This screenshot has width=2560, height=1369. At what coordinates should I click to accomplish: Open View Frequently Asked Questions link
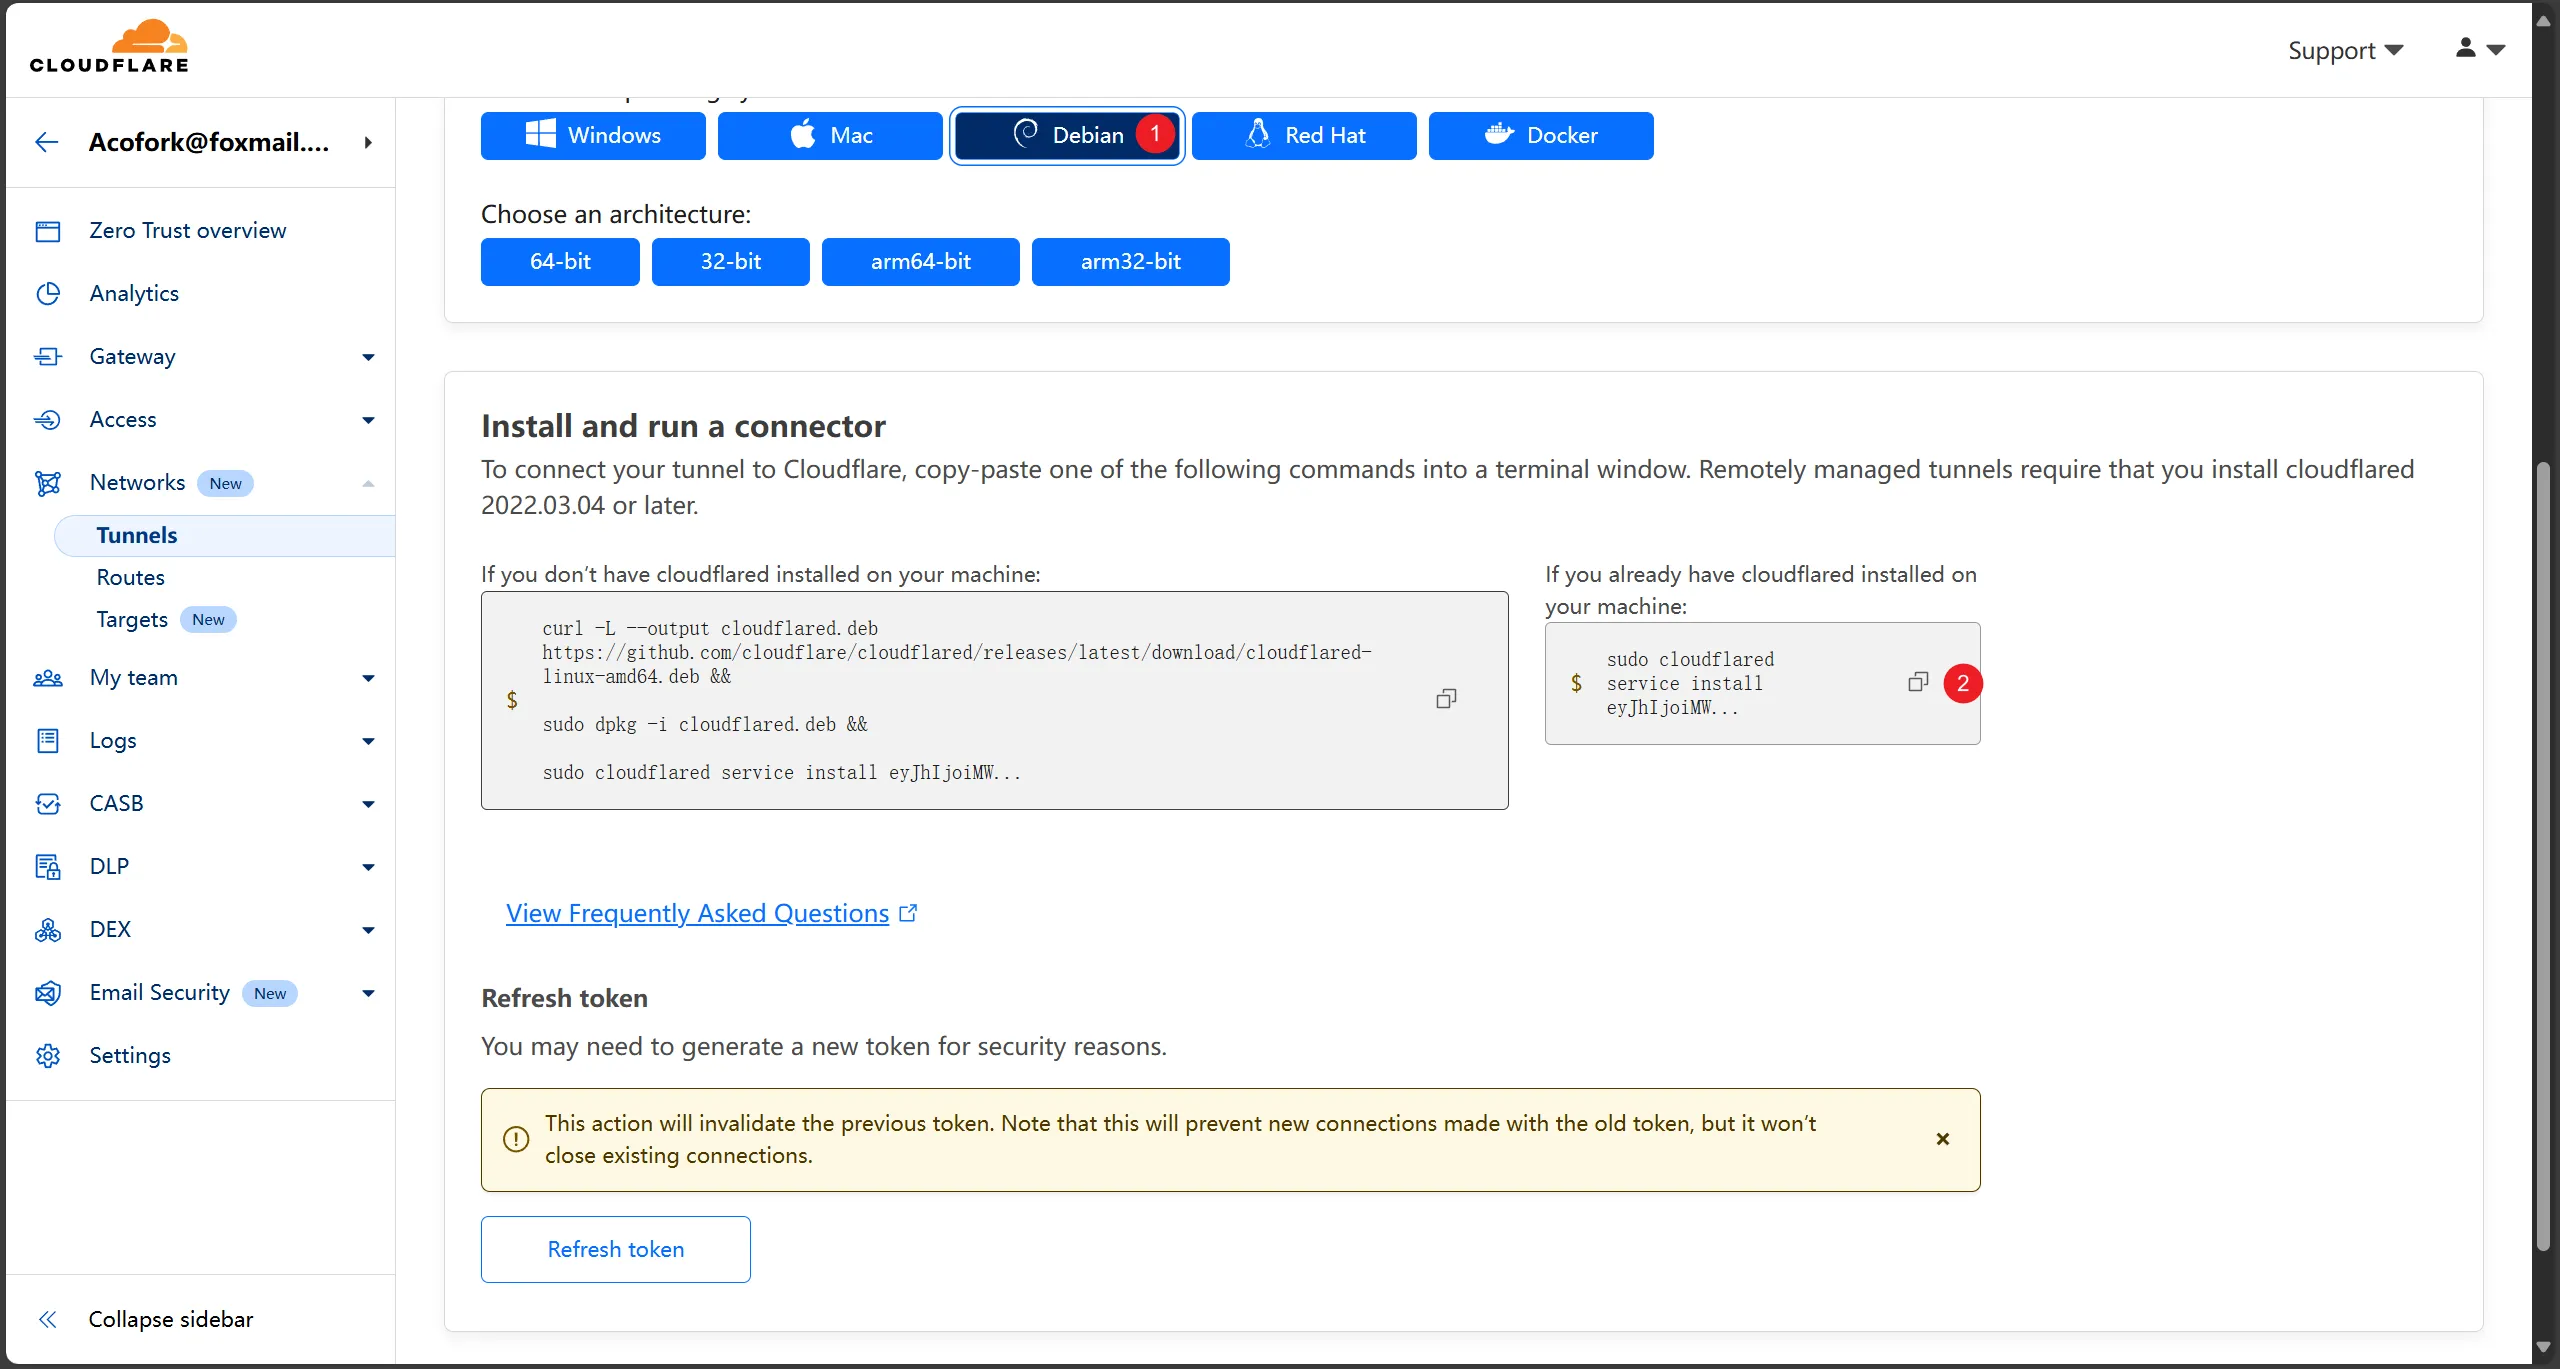pos(697,913)
